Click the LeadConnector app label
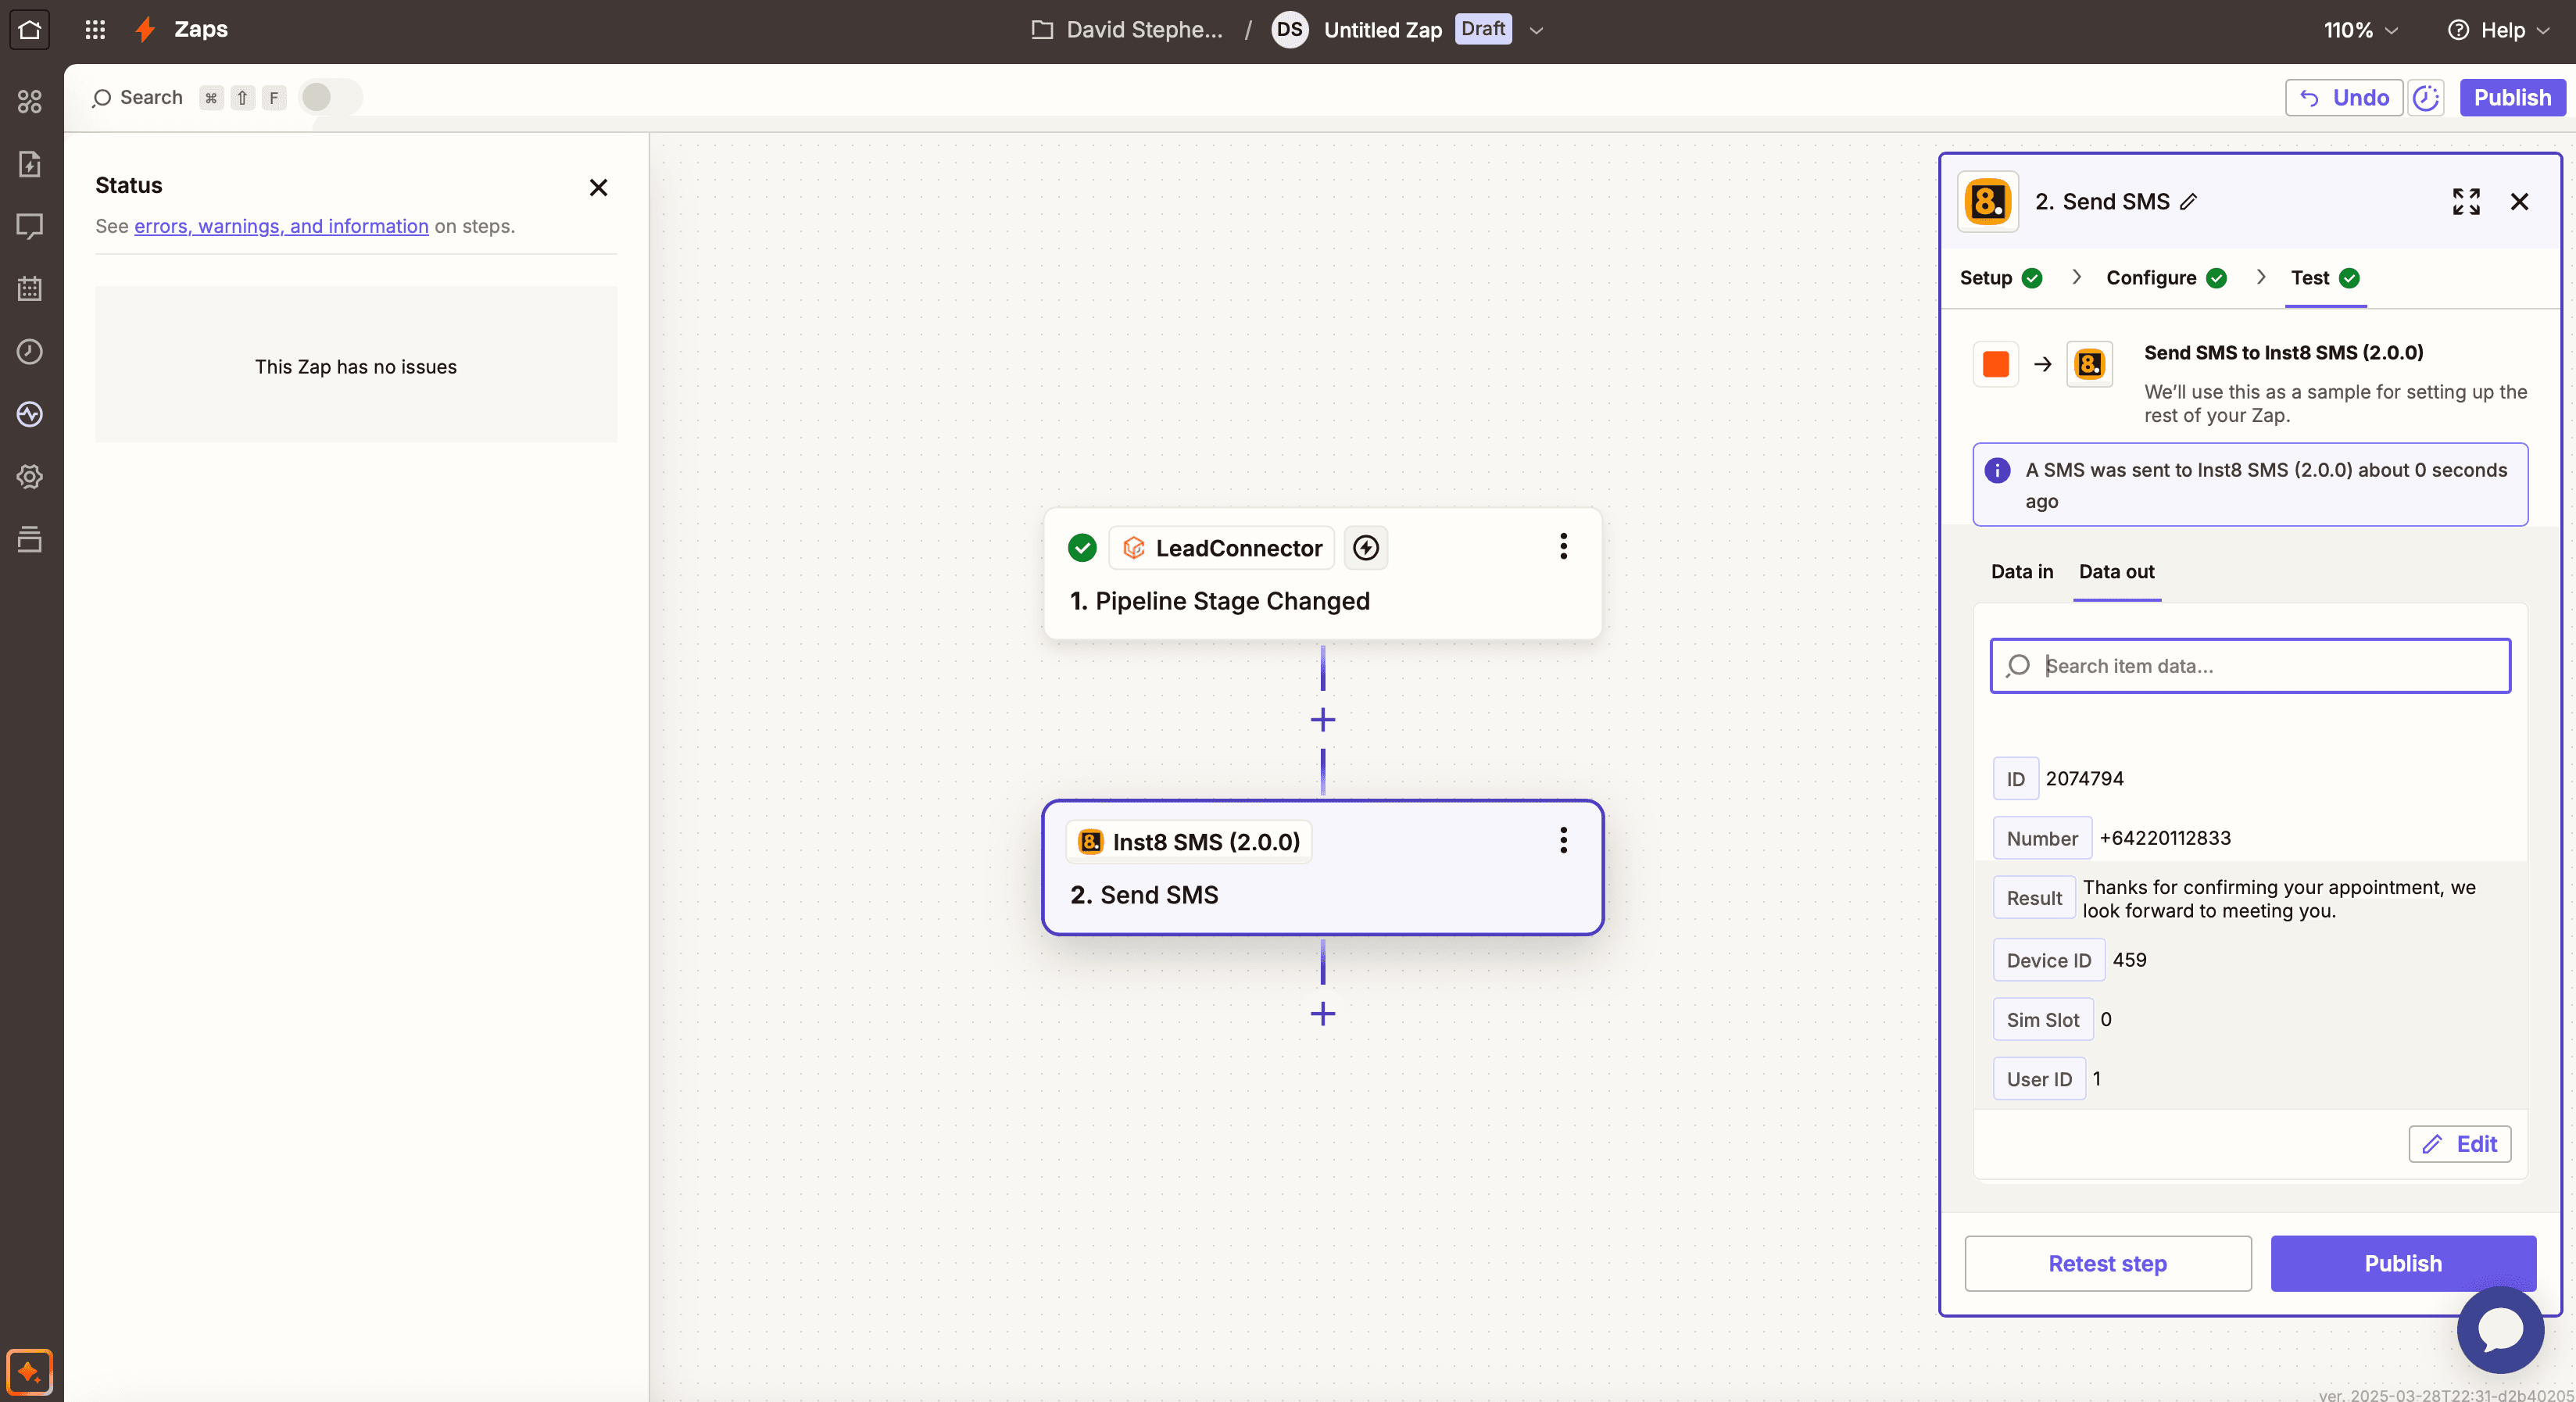2576x1402 pixels. (1222, 548)
